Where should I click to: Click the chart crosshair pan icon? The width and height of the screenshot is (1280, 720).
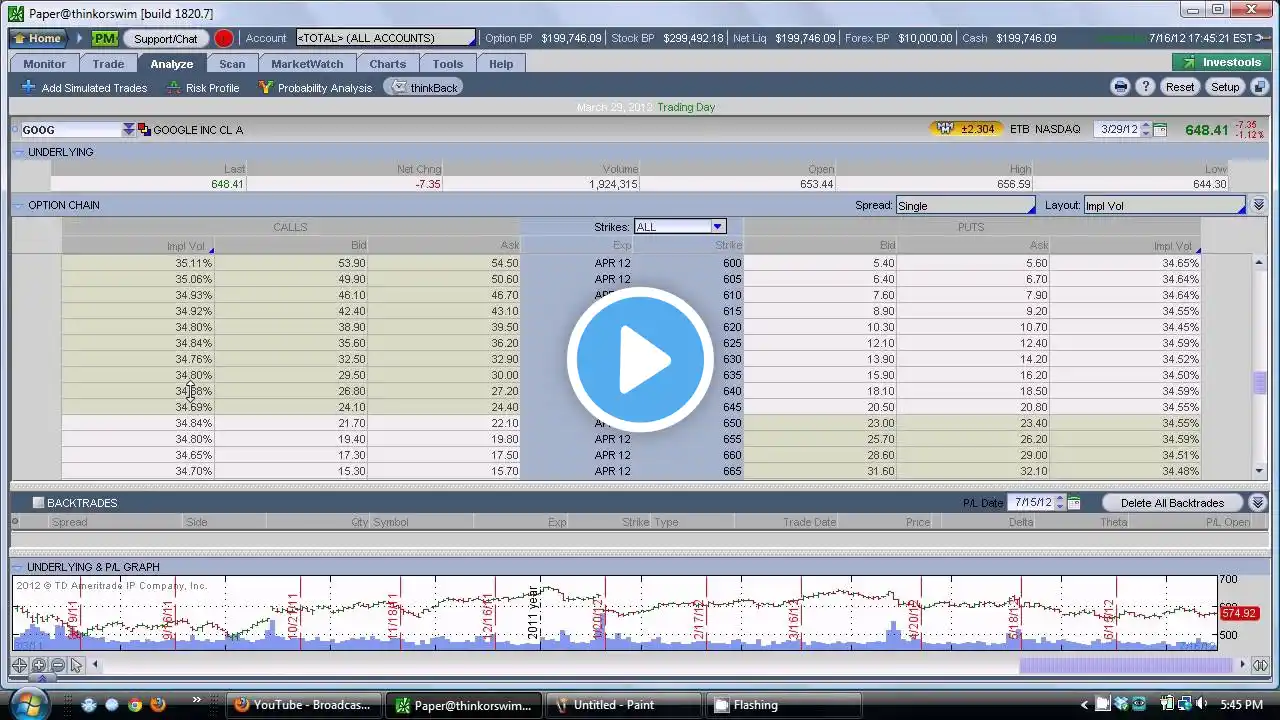(x=19, y=665)
